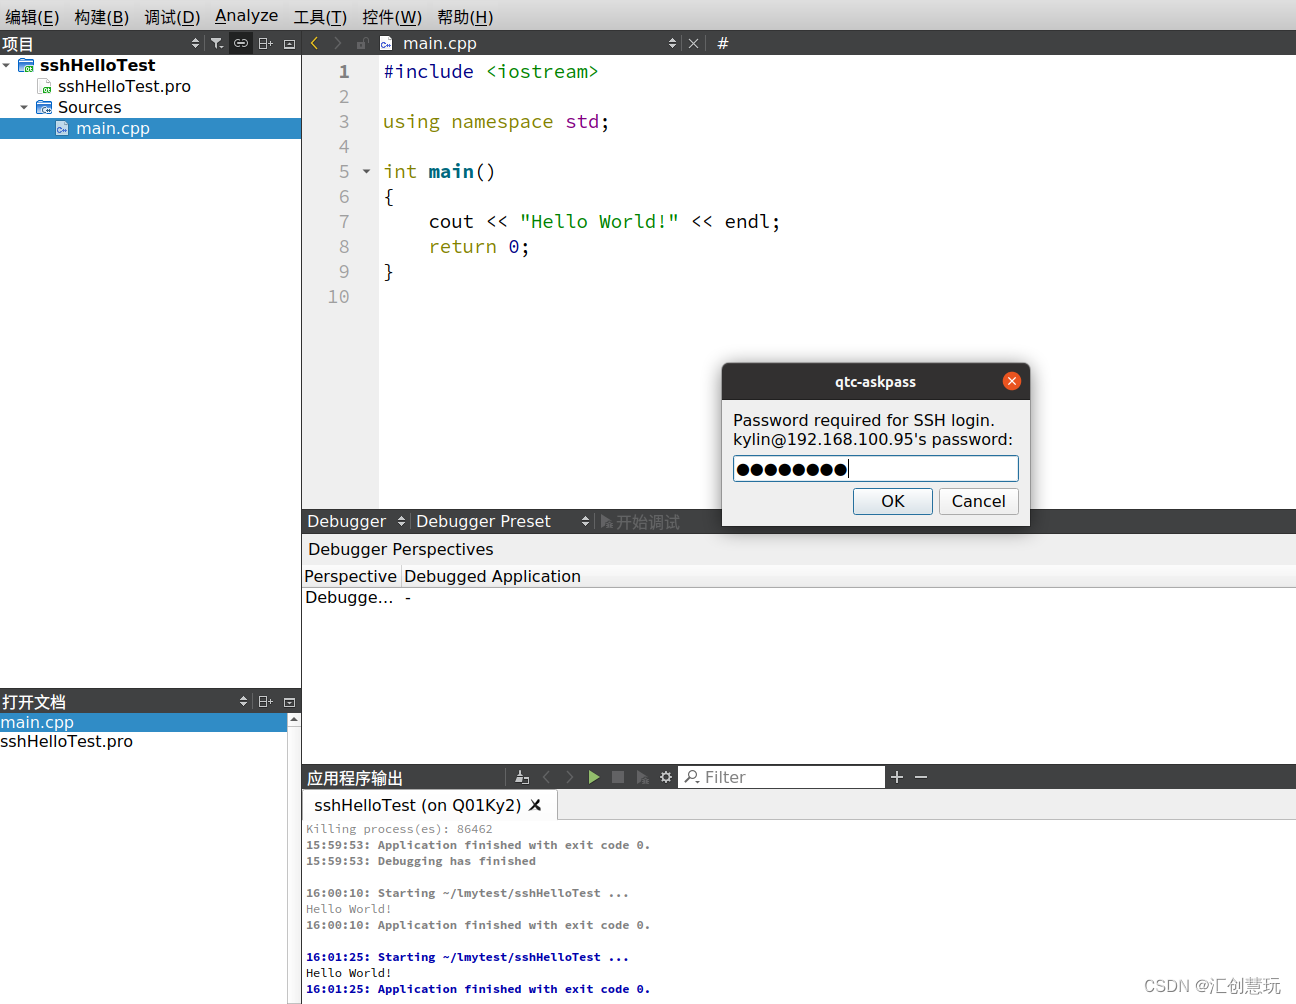Go forward with the right arrow in editor bar
Image resolution: width=1296 pixels, height=1004 pixels.
click(x=337, y=43)
